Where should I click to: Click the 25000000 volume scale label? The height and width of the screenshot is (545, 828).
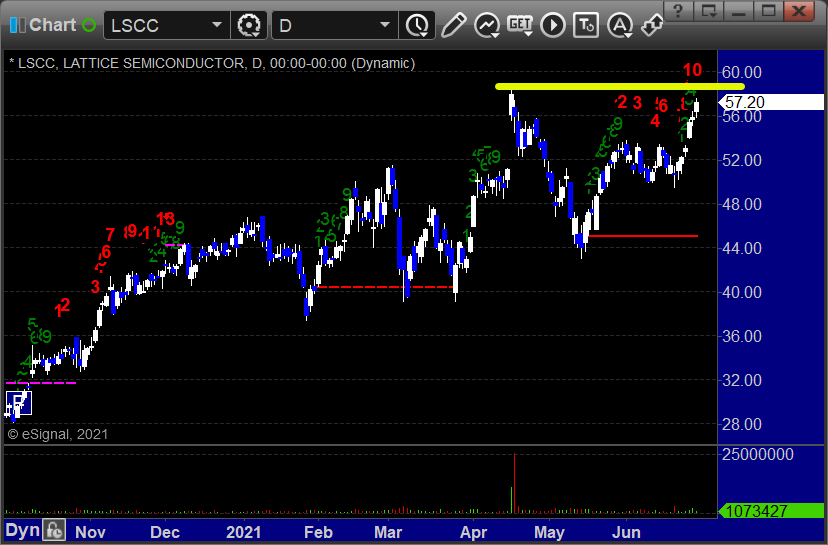coord(758,454)
